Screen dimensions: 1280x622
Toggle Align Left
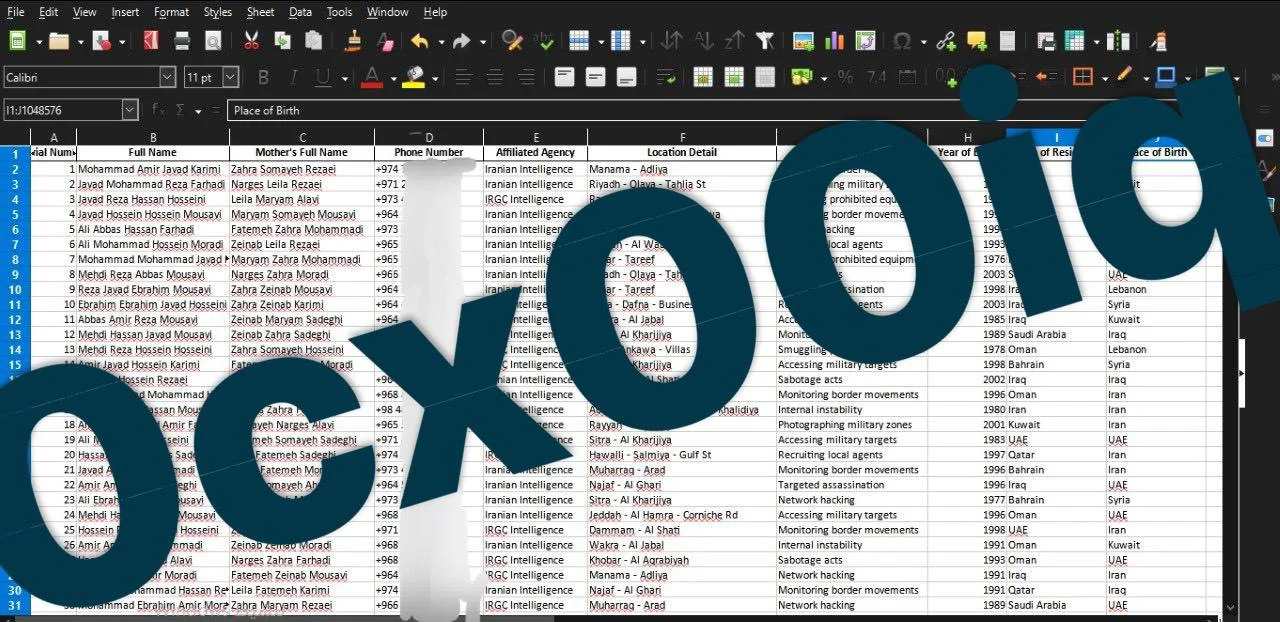[463, 77]
